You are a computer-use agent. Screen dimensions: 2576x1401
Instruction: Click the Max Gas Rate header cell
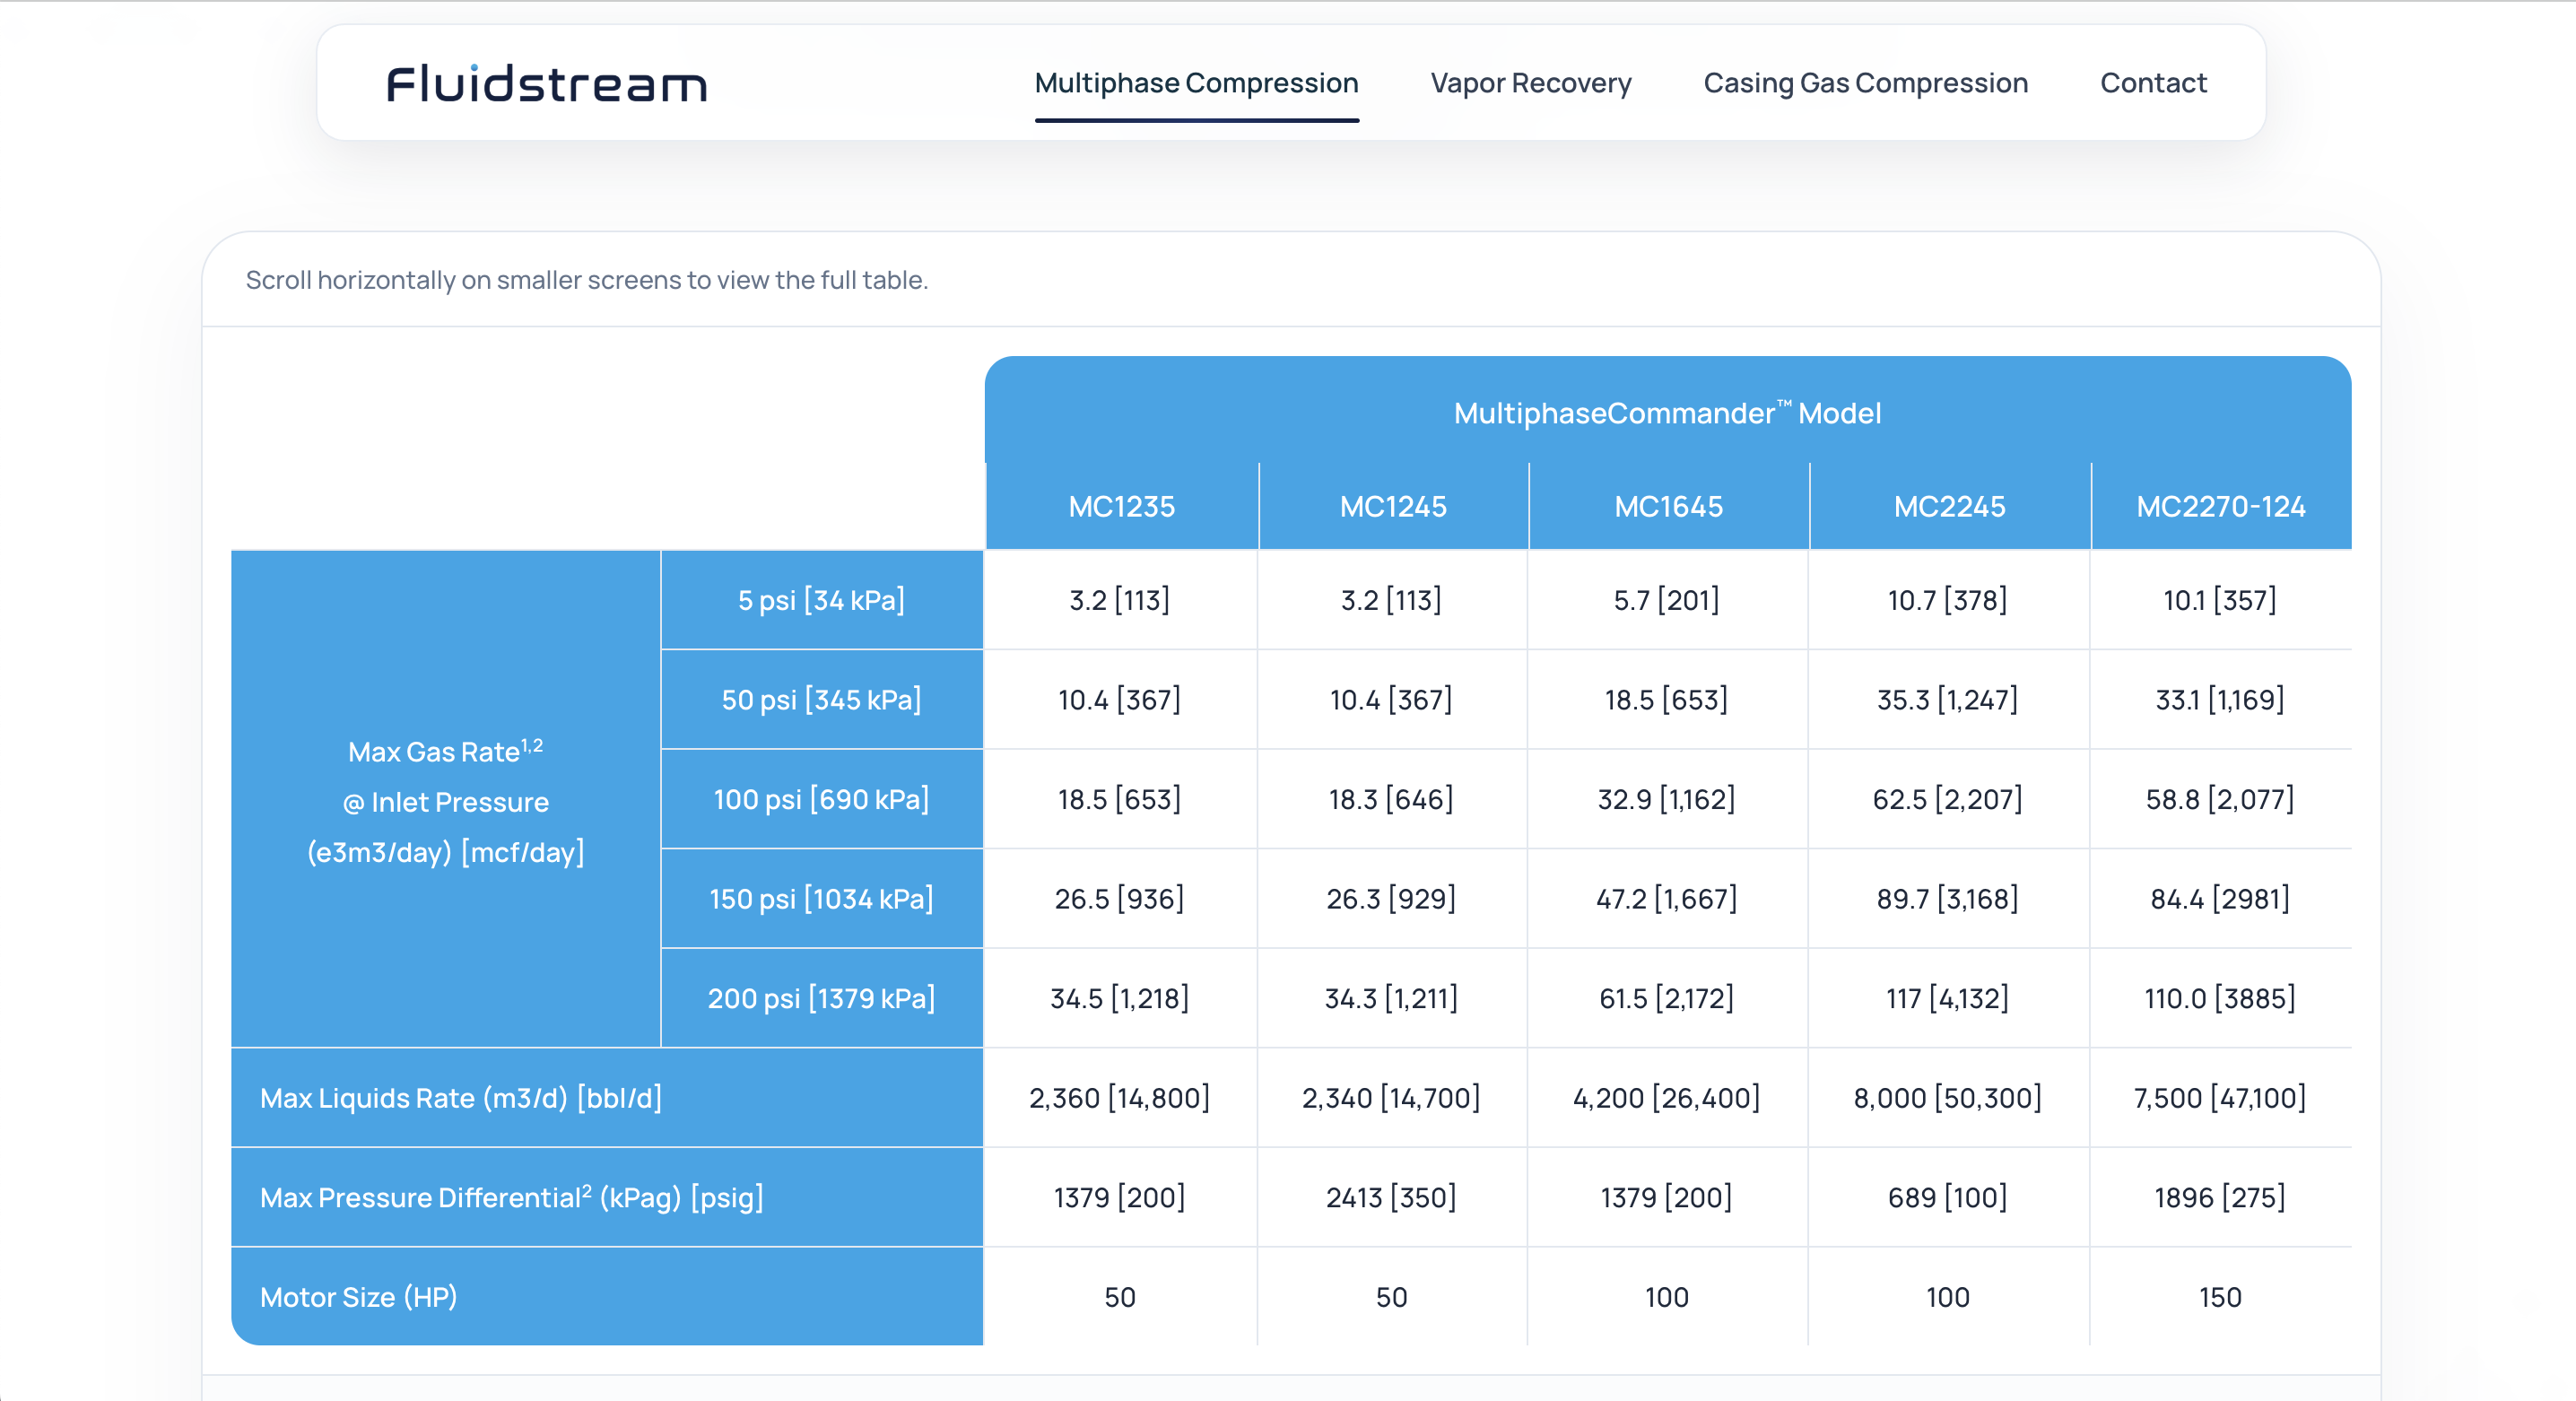tap(446, 800)
